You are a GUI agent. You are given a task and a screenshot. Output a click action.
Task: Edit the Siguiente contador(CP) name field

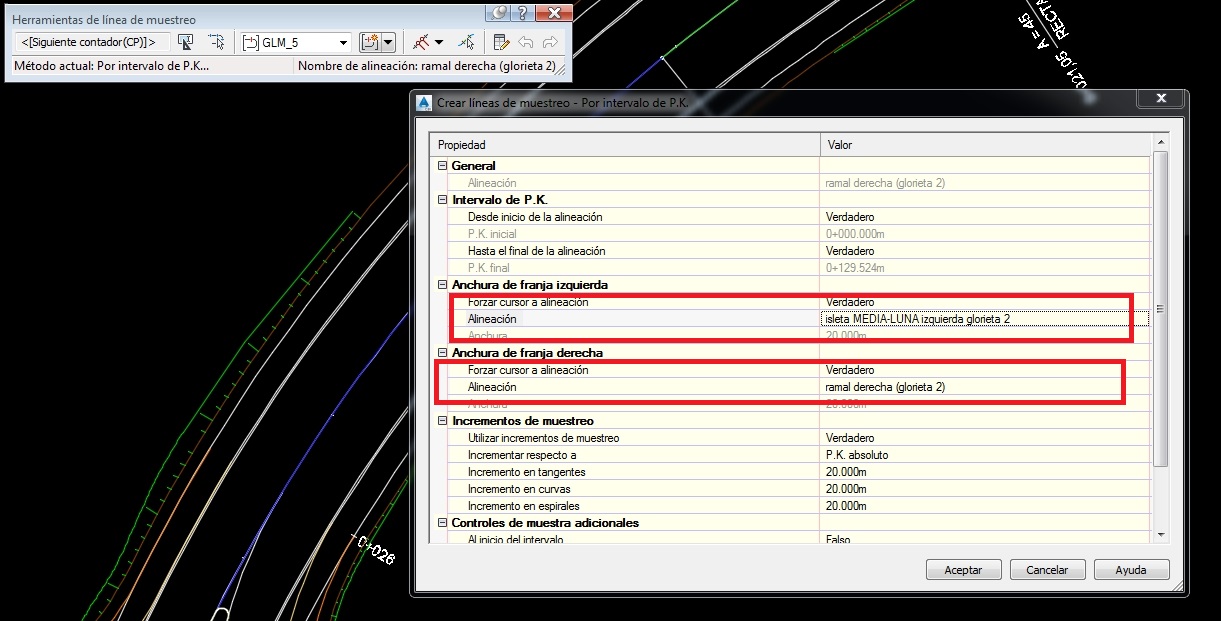pos(90,41)
